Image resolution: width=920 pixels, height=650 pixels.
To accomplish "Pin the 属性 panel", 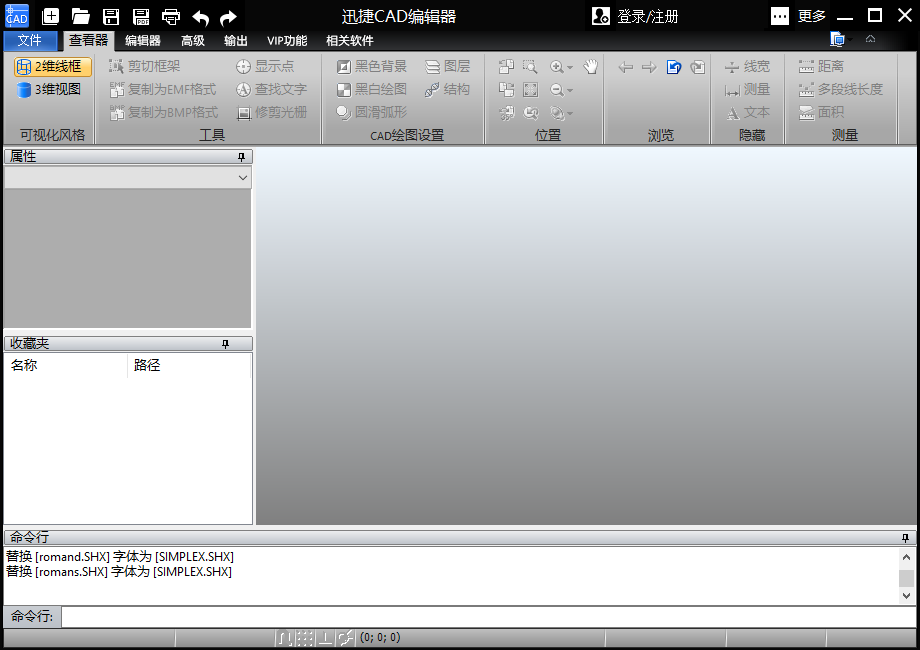I will (x=241, y=157).
